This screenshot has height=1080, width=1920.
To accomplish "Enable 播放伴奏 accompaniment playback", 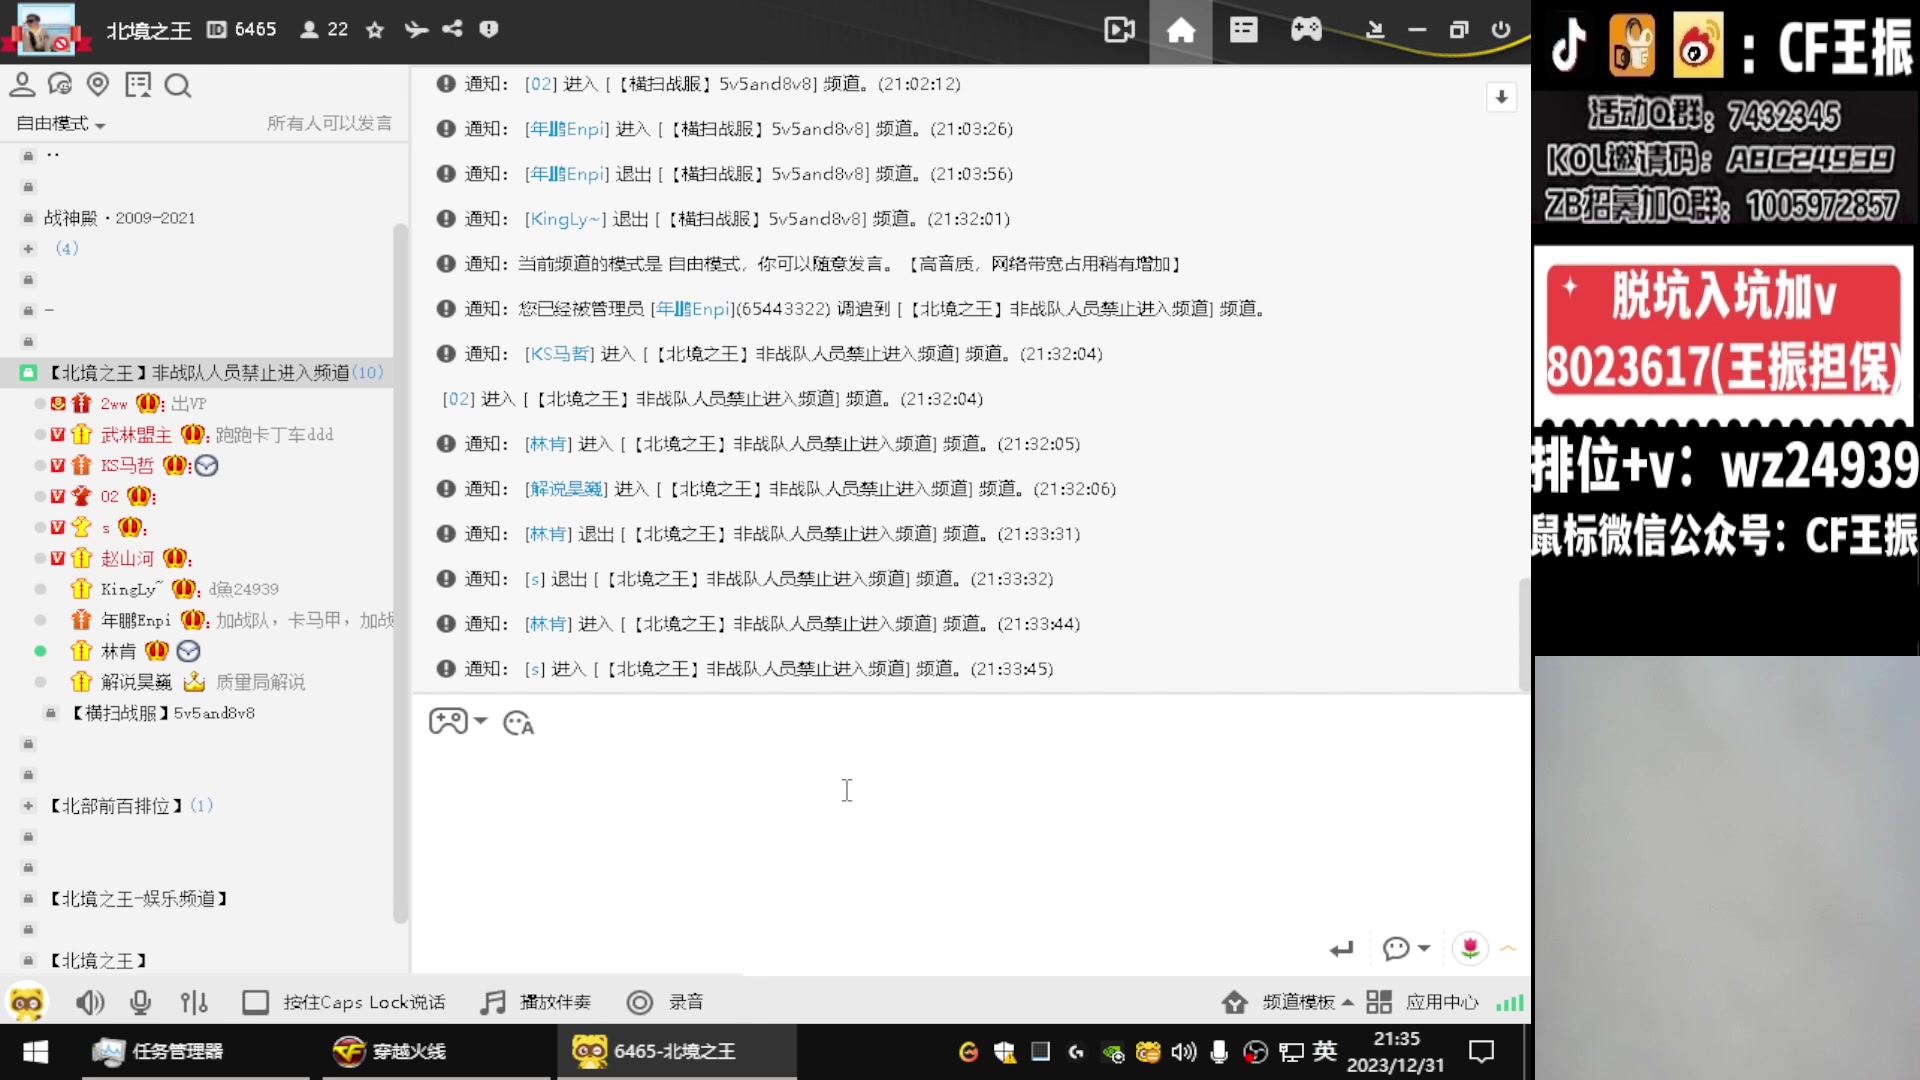I will click(x=537, y=1002).
